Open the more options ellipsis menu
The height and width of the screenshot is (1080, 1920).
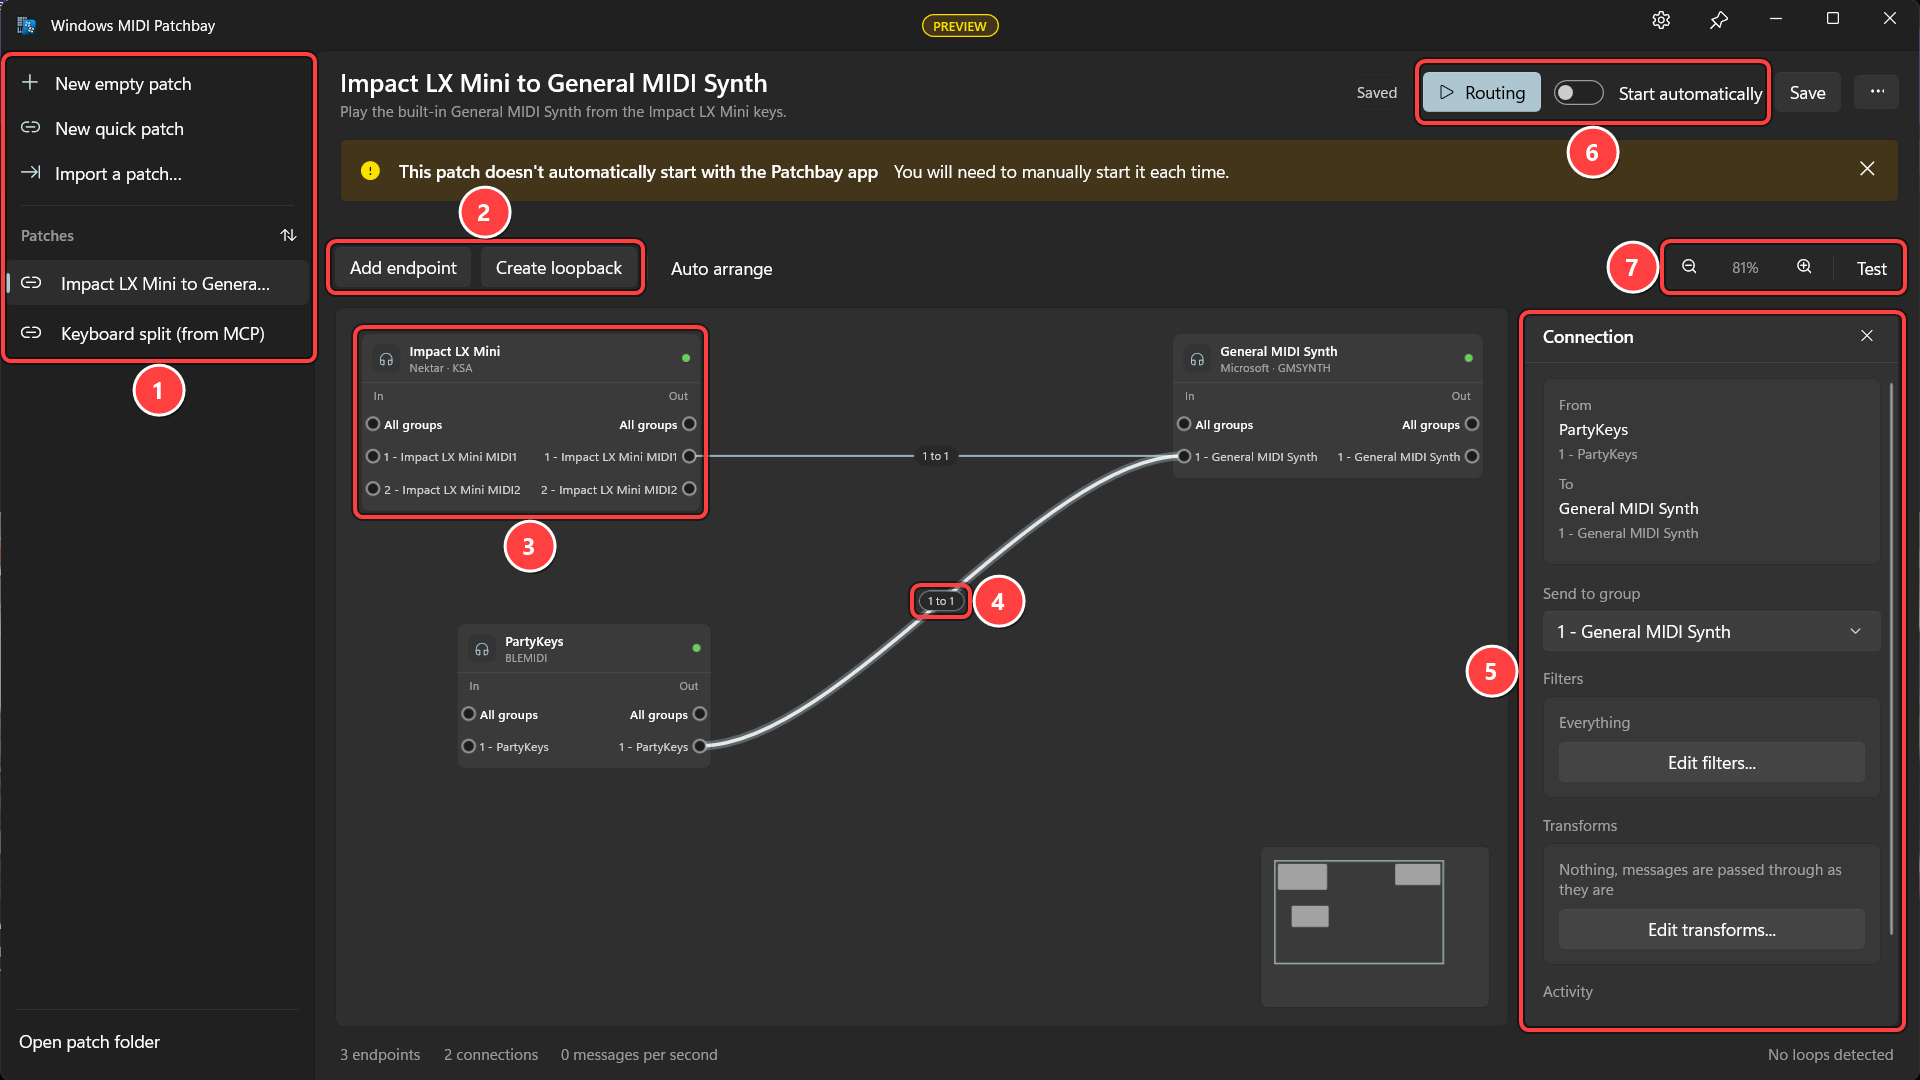(x=1877, y=92)
